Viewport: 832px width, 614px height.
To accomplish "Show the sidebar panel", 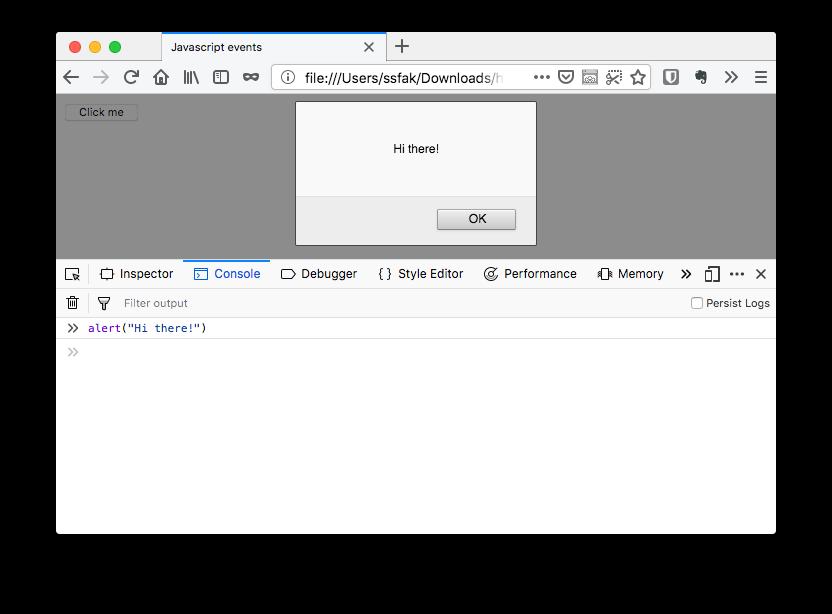I will [x=221, y=77].
